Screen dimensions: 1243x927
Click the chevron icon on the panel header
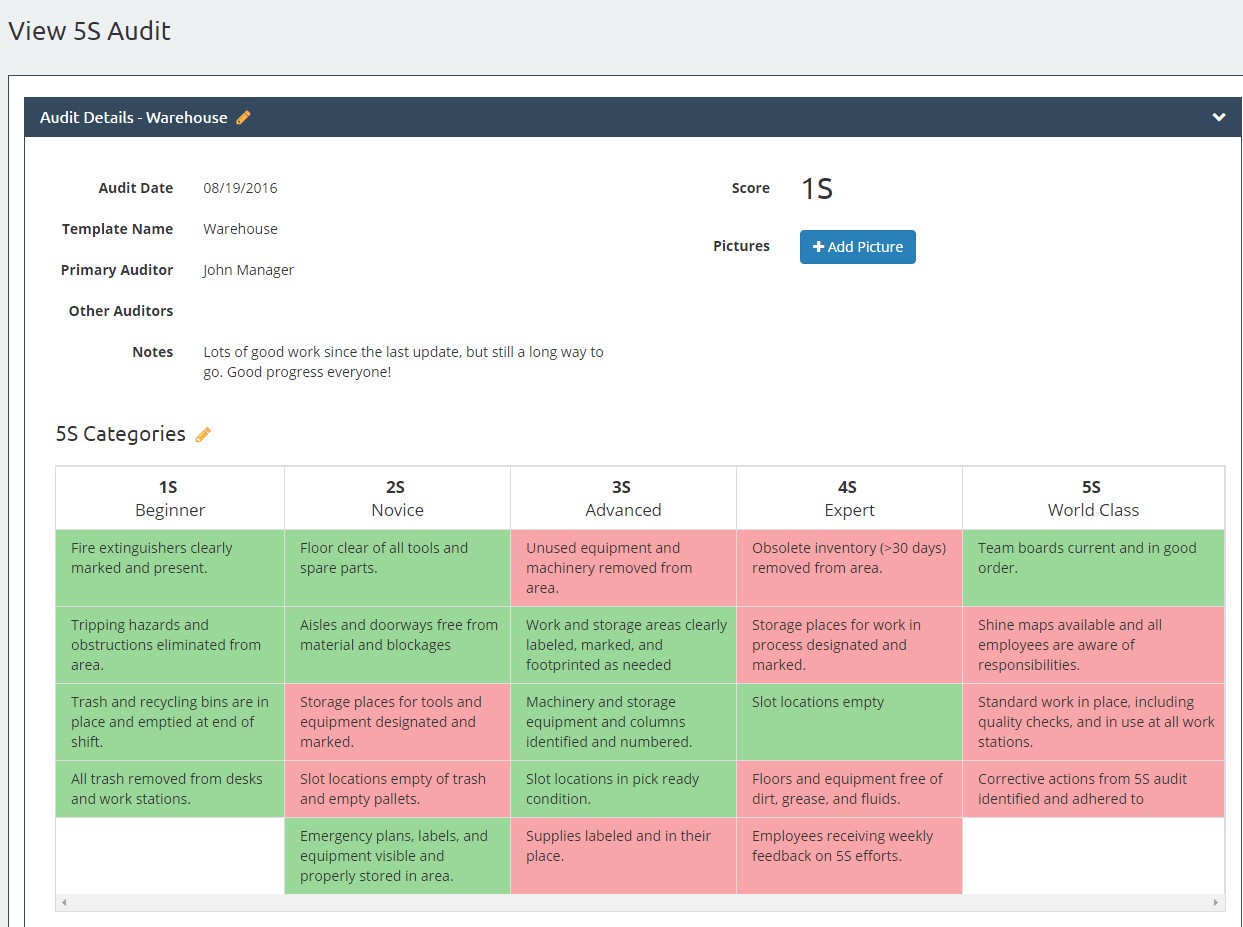1218,117
